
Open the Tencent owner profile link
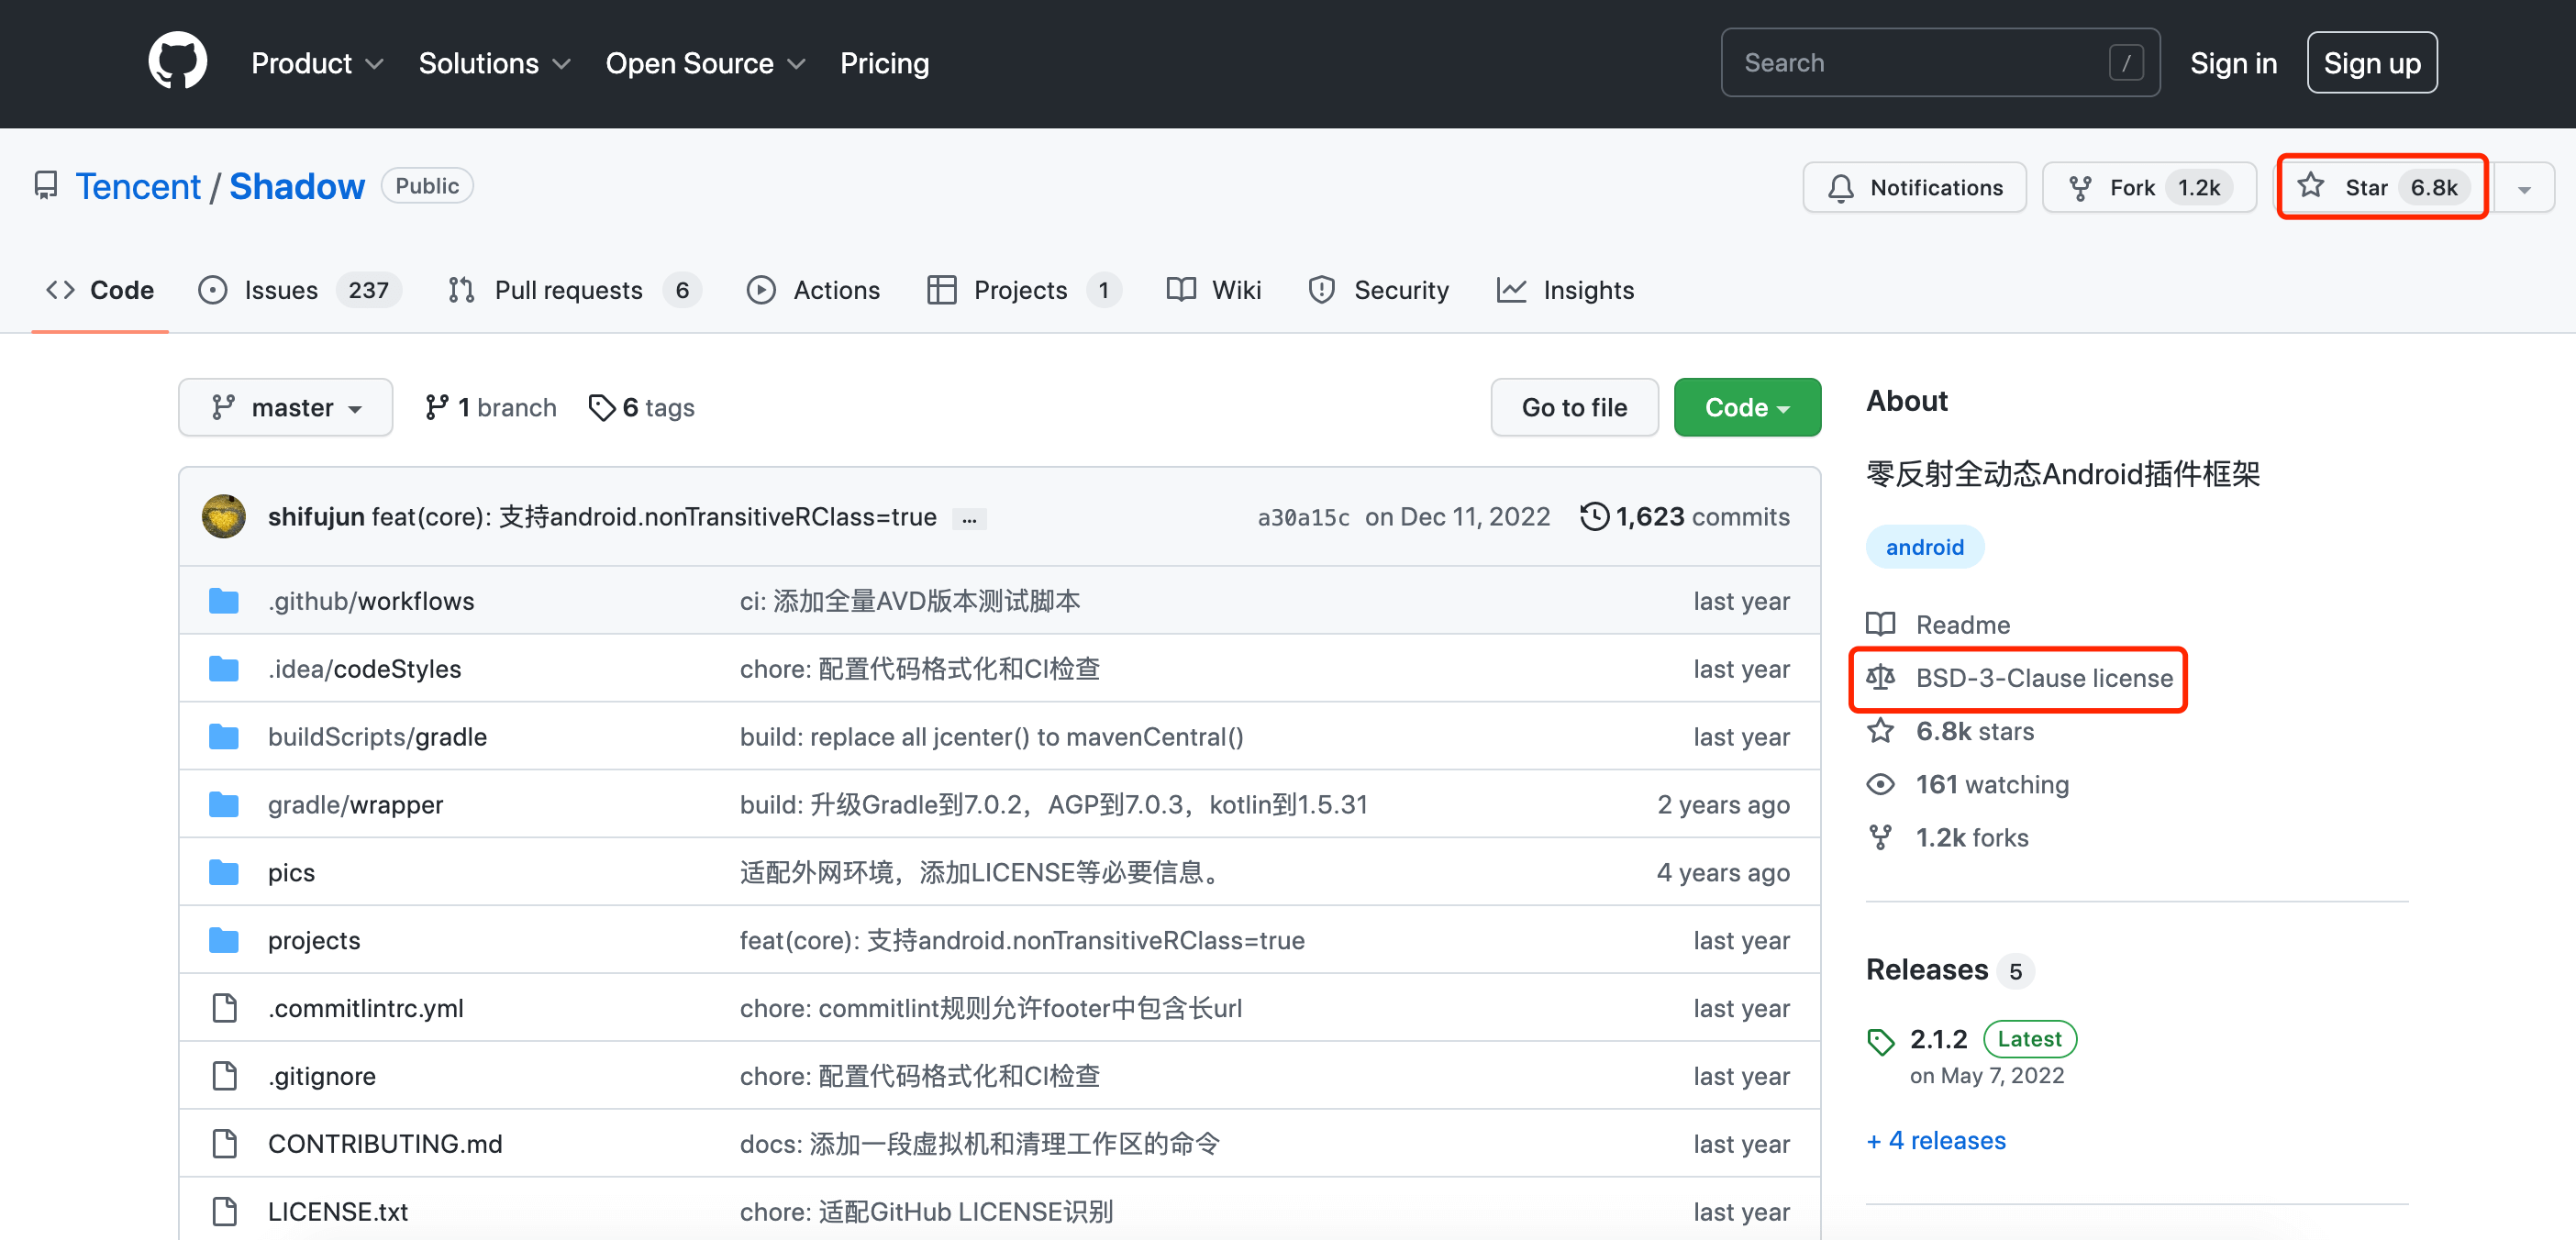pos(138,186)
